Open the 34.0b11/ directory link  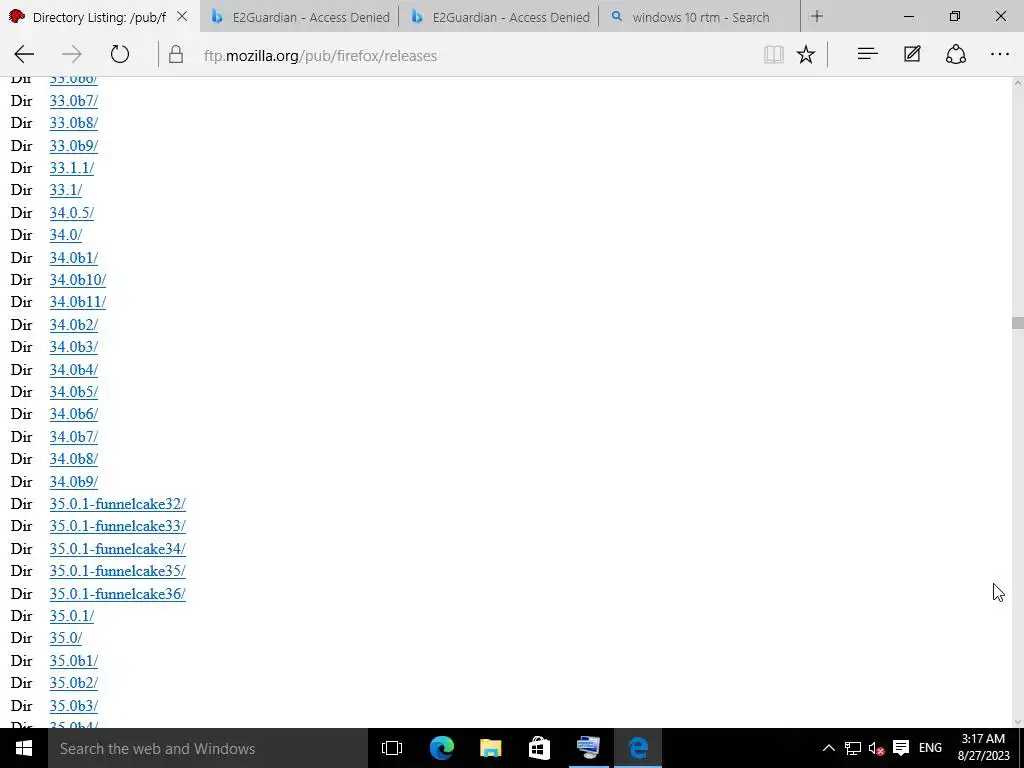[78, 302]
